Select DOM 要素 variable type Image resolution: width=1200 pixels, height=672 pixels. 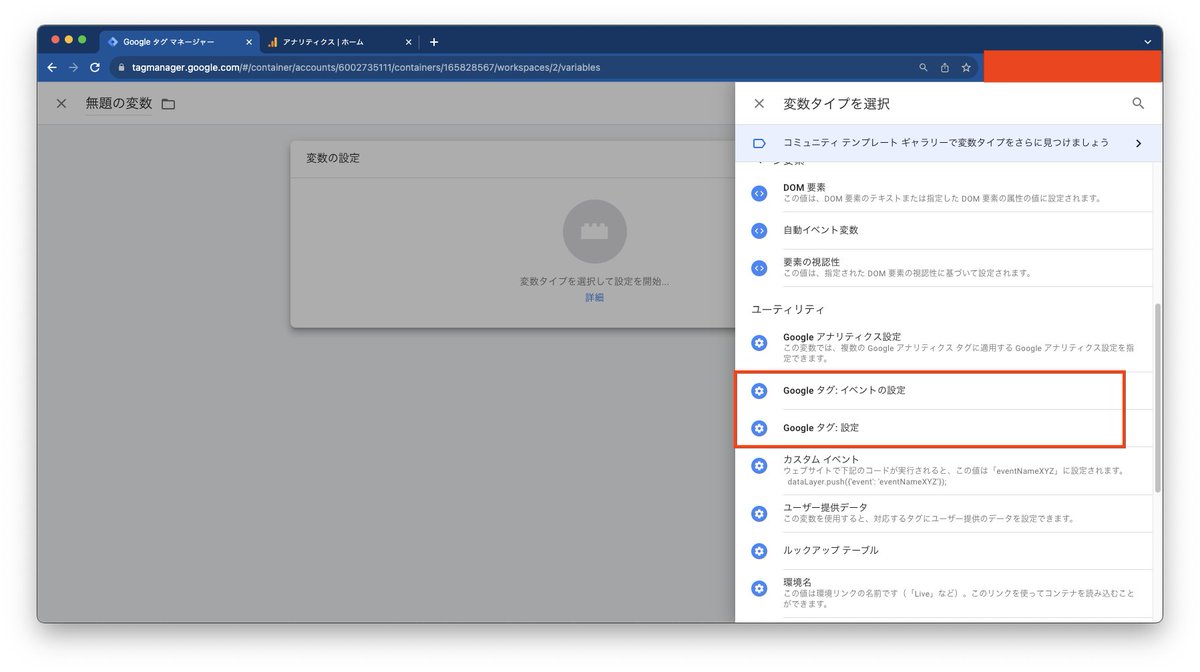coord(951,193)
